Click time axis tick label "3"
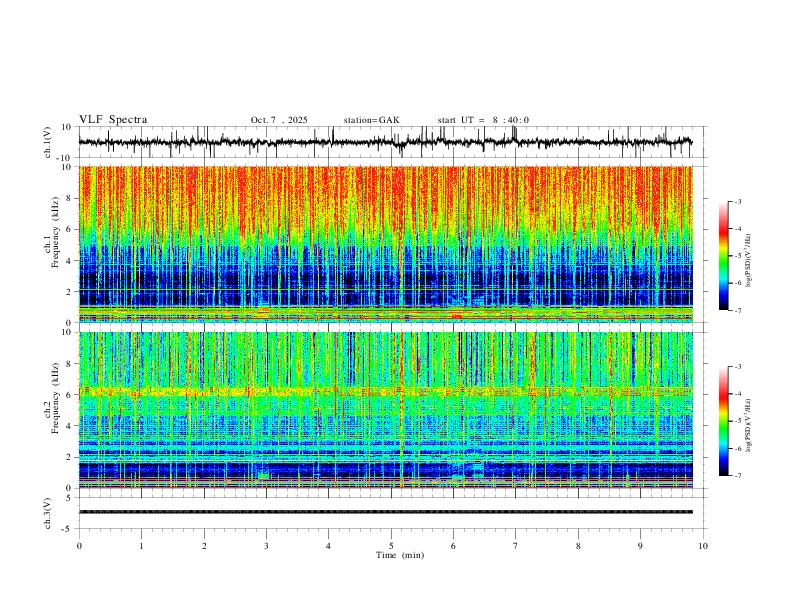 pyautogui.click(x=266, y=546)
